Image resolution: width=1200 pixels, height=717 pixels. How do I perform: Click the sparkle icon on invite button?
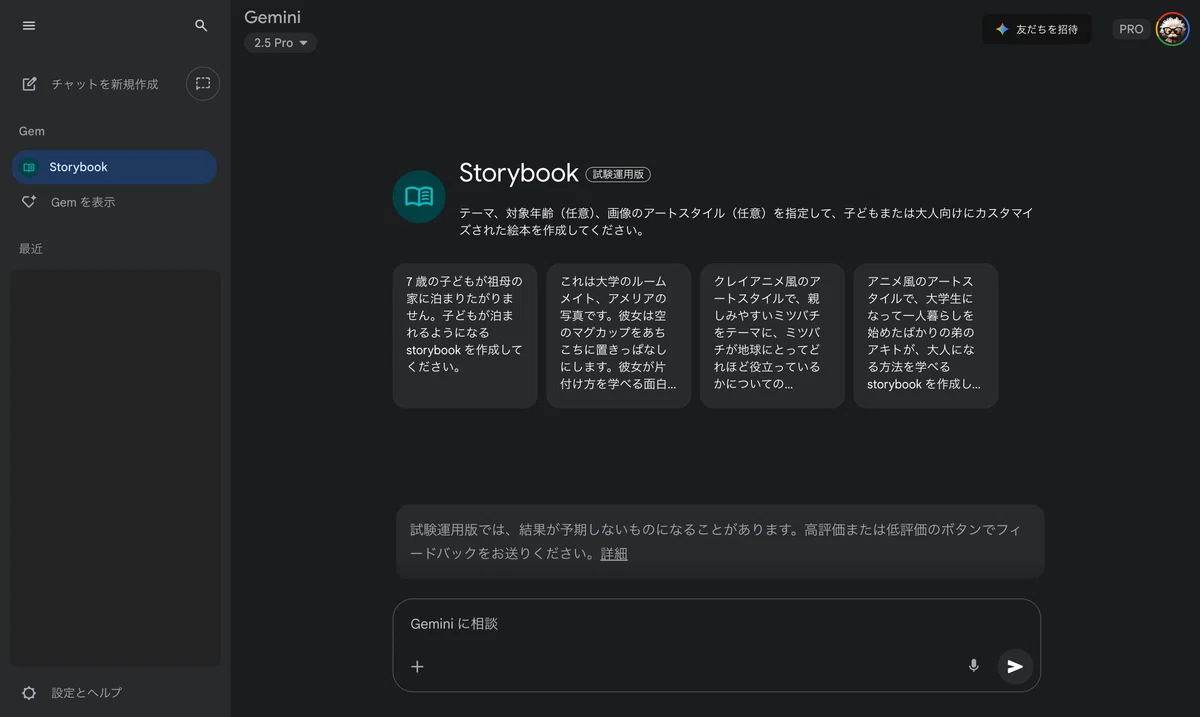[x=1002, y=30]
